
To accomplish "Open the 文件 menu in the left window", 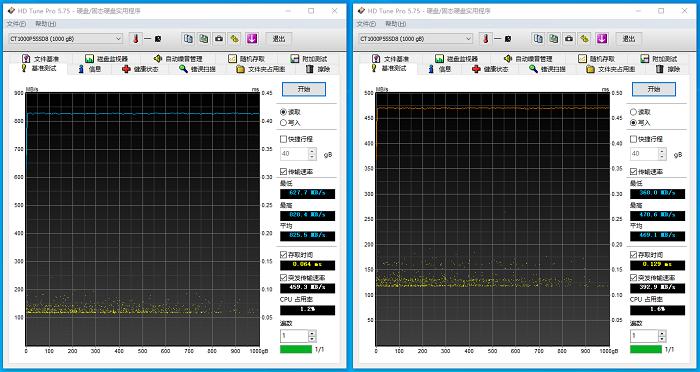I will click(x=16, y=23).
